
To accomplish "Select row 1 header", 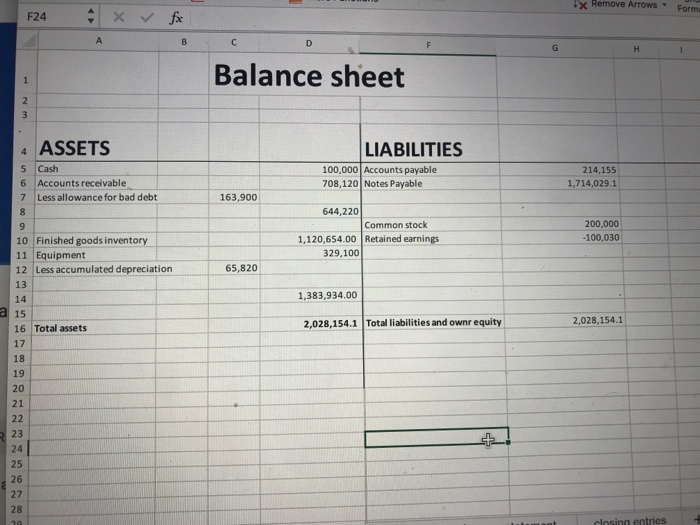I will pyautogui.click(x=25, y=80).
